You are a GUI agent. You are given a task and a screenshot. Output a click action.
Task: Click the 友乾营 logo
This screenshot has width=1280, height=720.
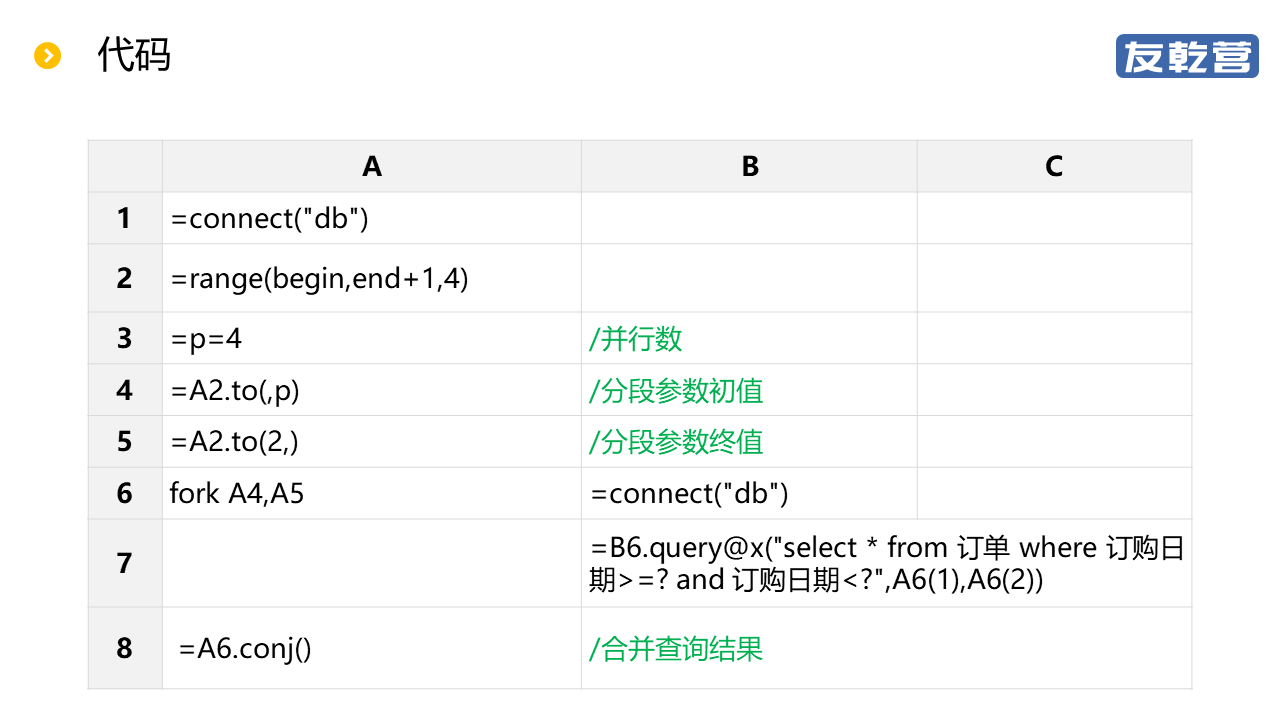tap(1187, 56)
